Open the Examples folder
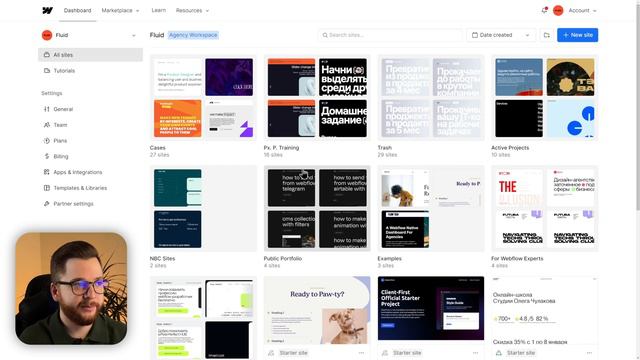Image resolution: width=640 pixels, height=360 pixels. tap(431, 209)
